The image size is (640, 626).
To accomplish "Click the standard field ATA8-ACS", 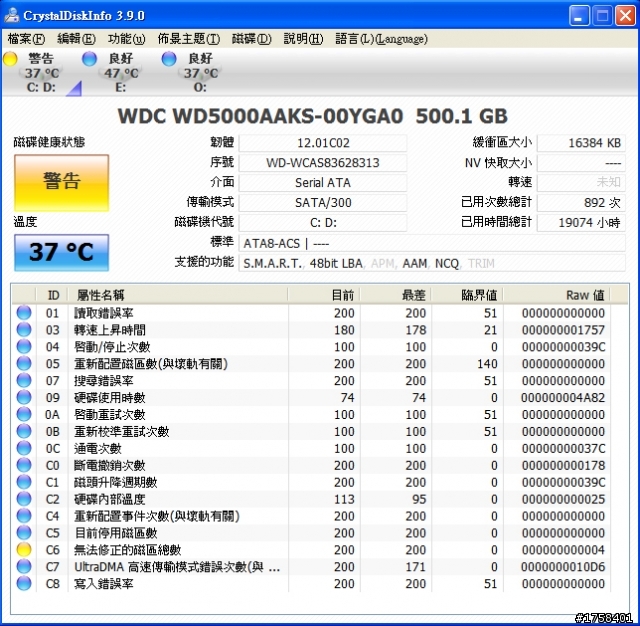I will (432, 243).
